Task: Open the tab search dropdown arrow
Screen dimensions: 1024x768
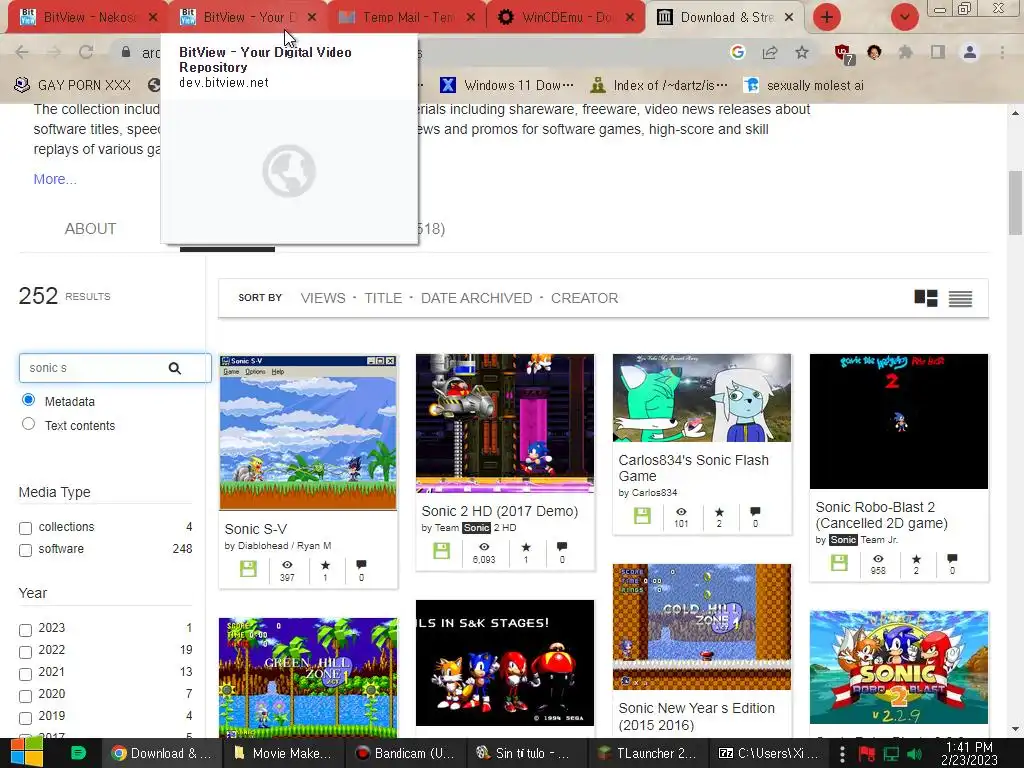Action: pyautogui.click(x=905, y=17)
